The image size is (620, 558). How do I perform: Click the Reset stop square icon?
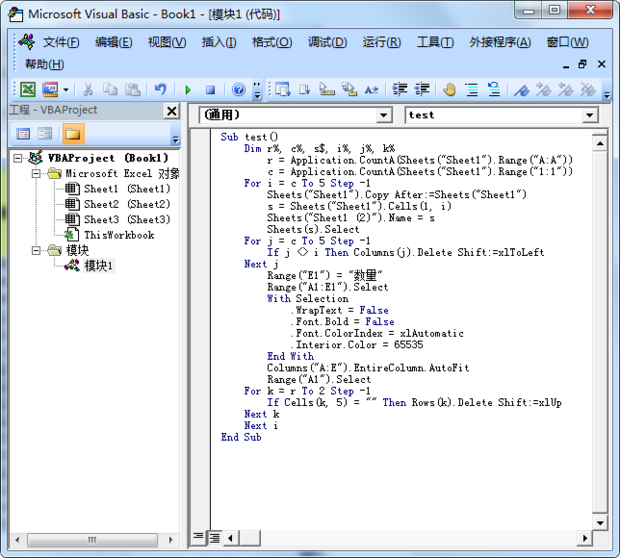tap(210, 90)
